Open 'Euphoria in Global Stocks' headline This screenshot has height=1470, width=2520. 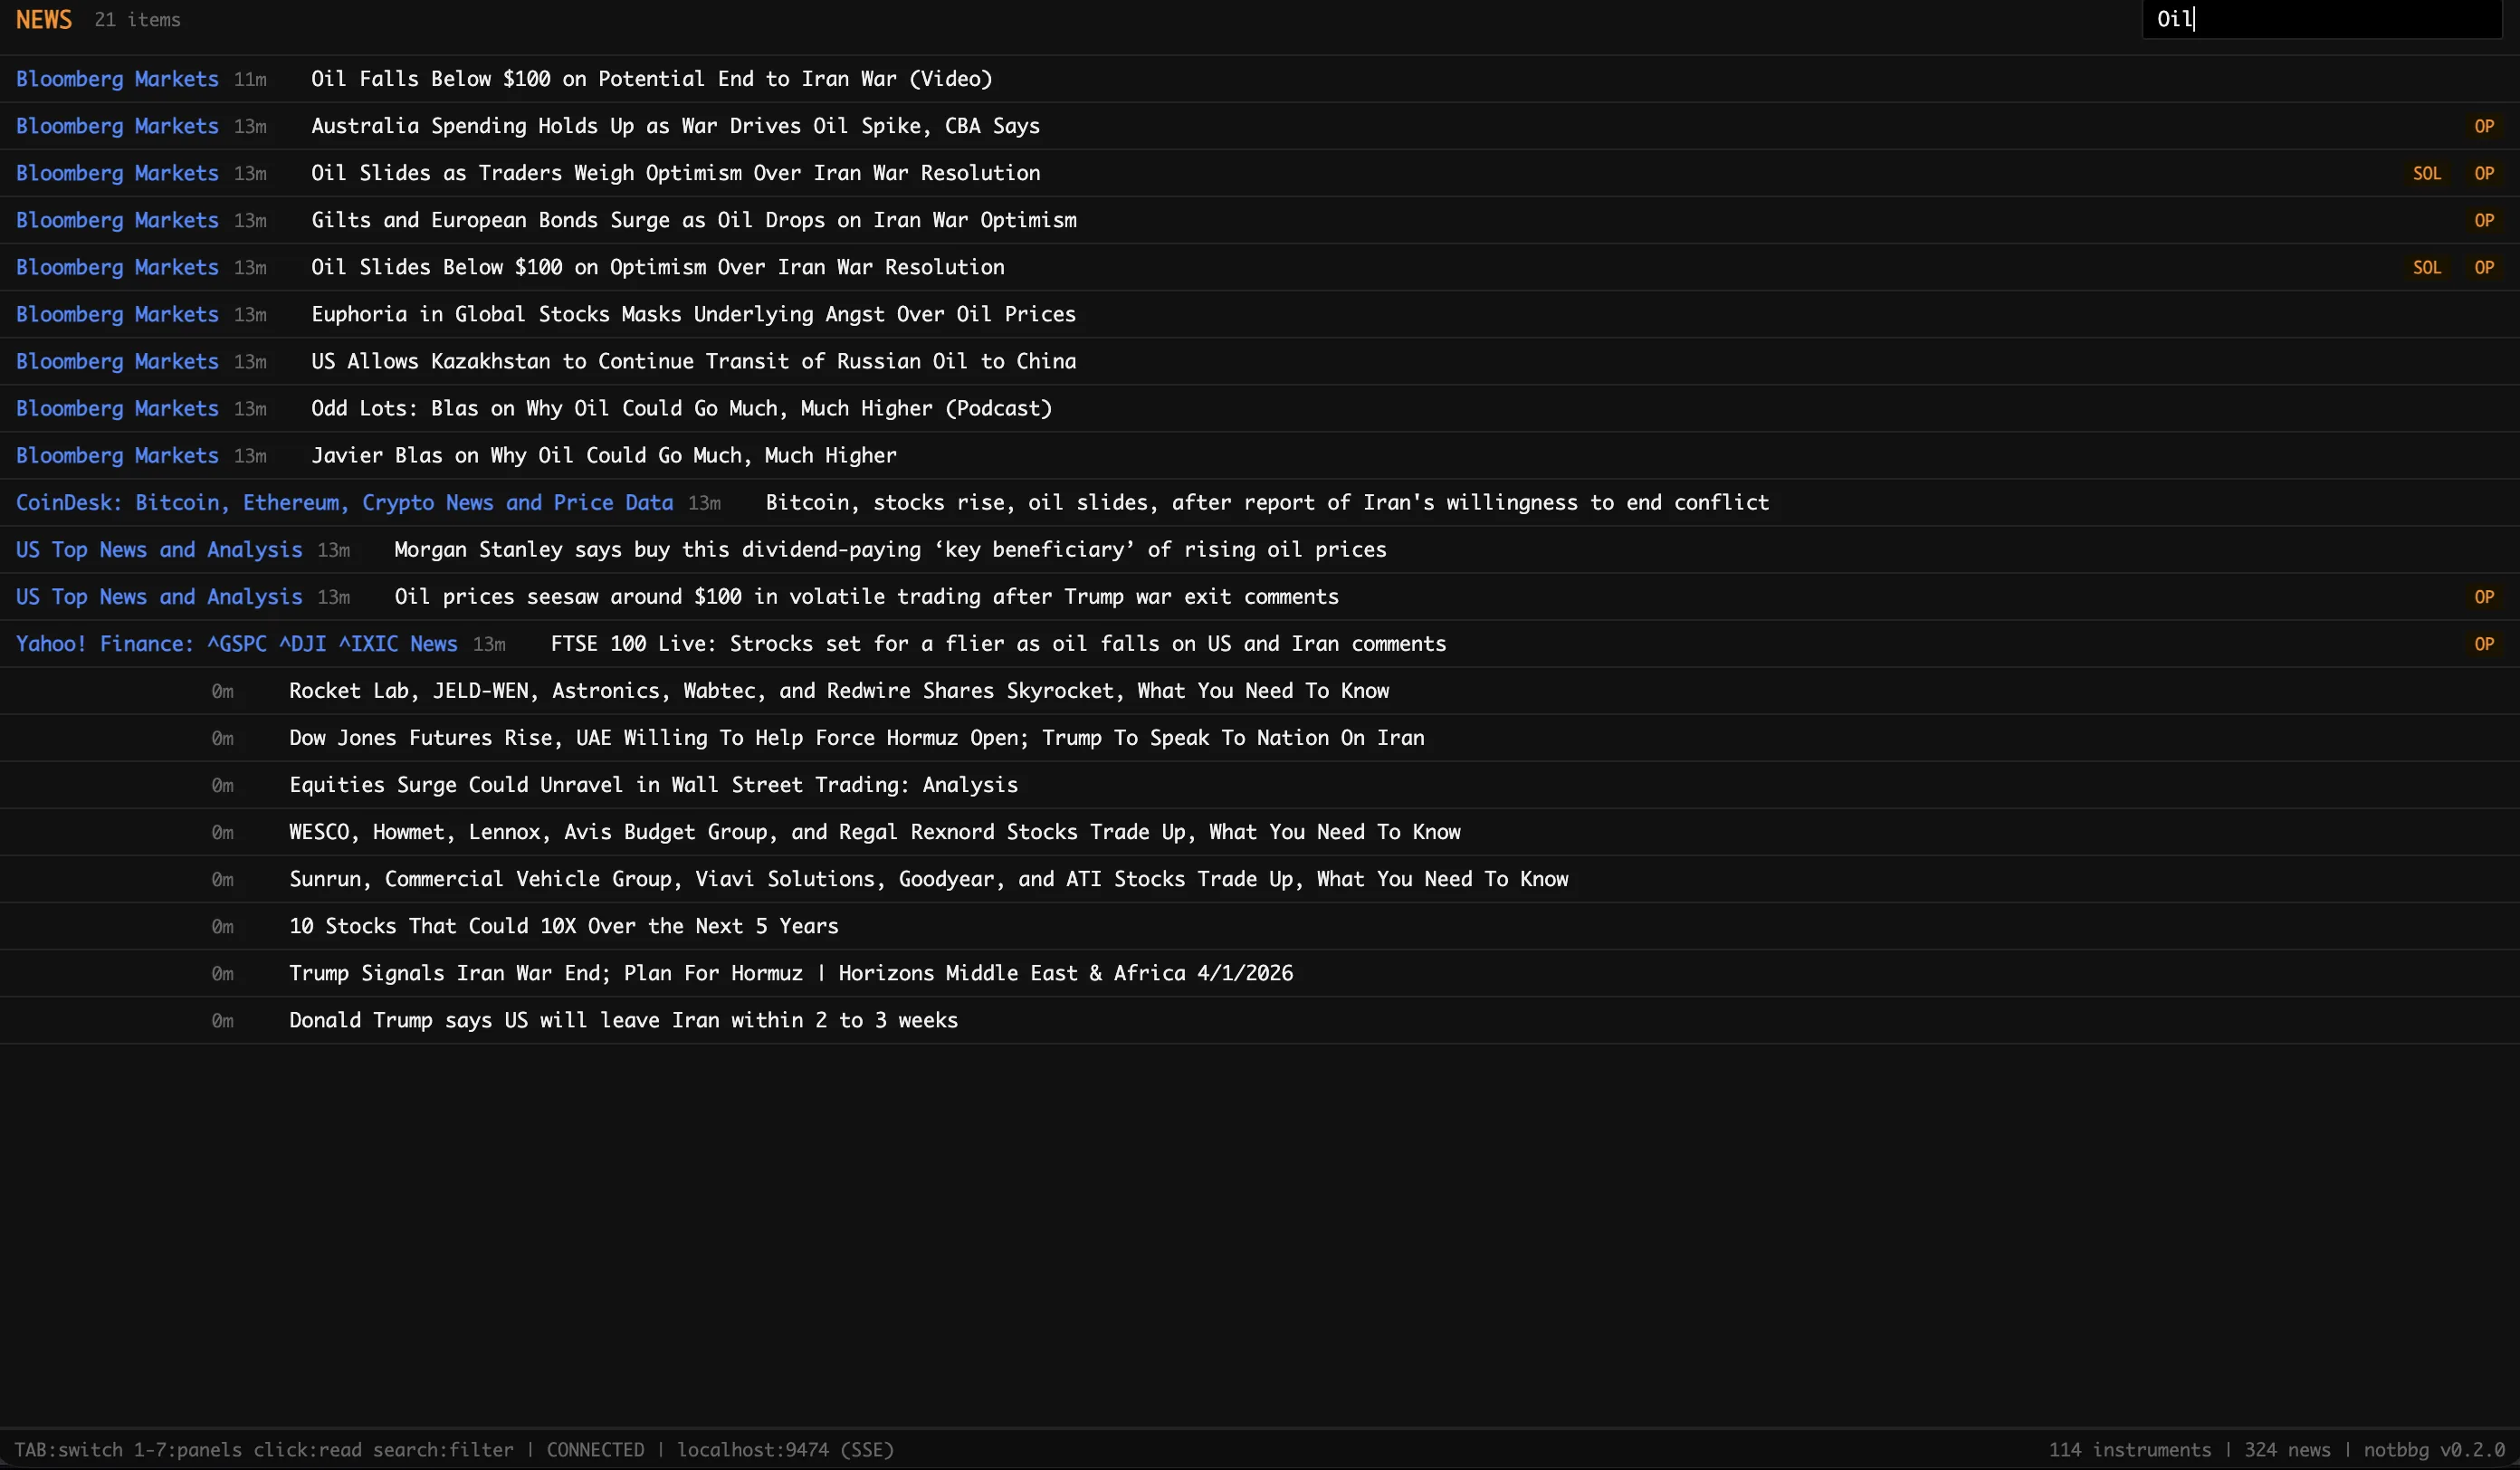click(693, 314)
